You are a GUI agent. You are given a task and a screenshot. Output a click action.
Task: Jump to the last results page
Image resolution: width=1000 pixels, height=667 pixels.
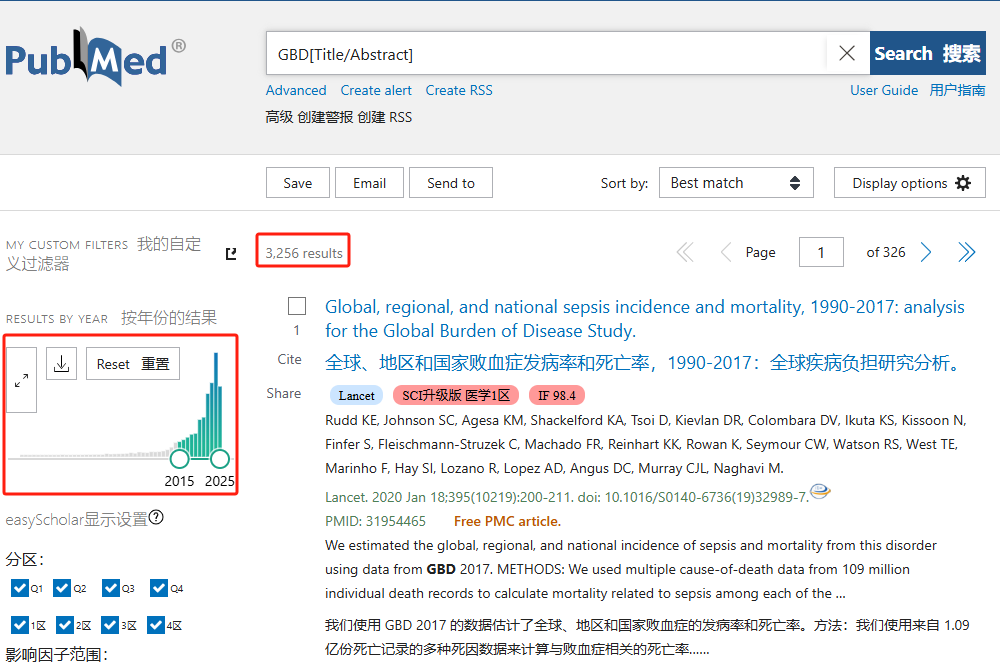pyautogui.click(x=967, y=253)
